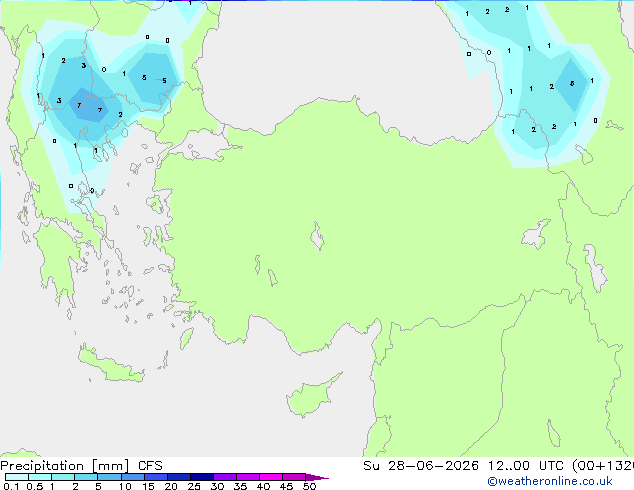Click the legend label '40'
The image size is (634, 490).
(x=263, y=486)
